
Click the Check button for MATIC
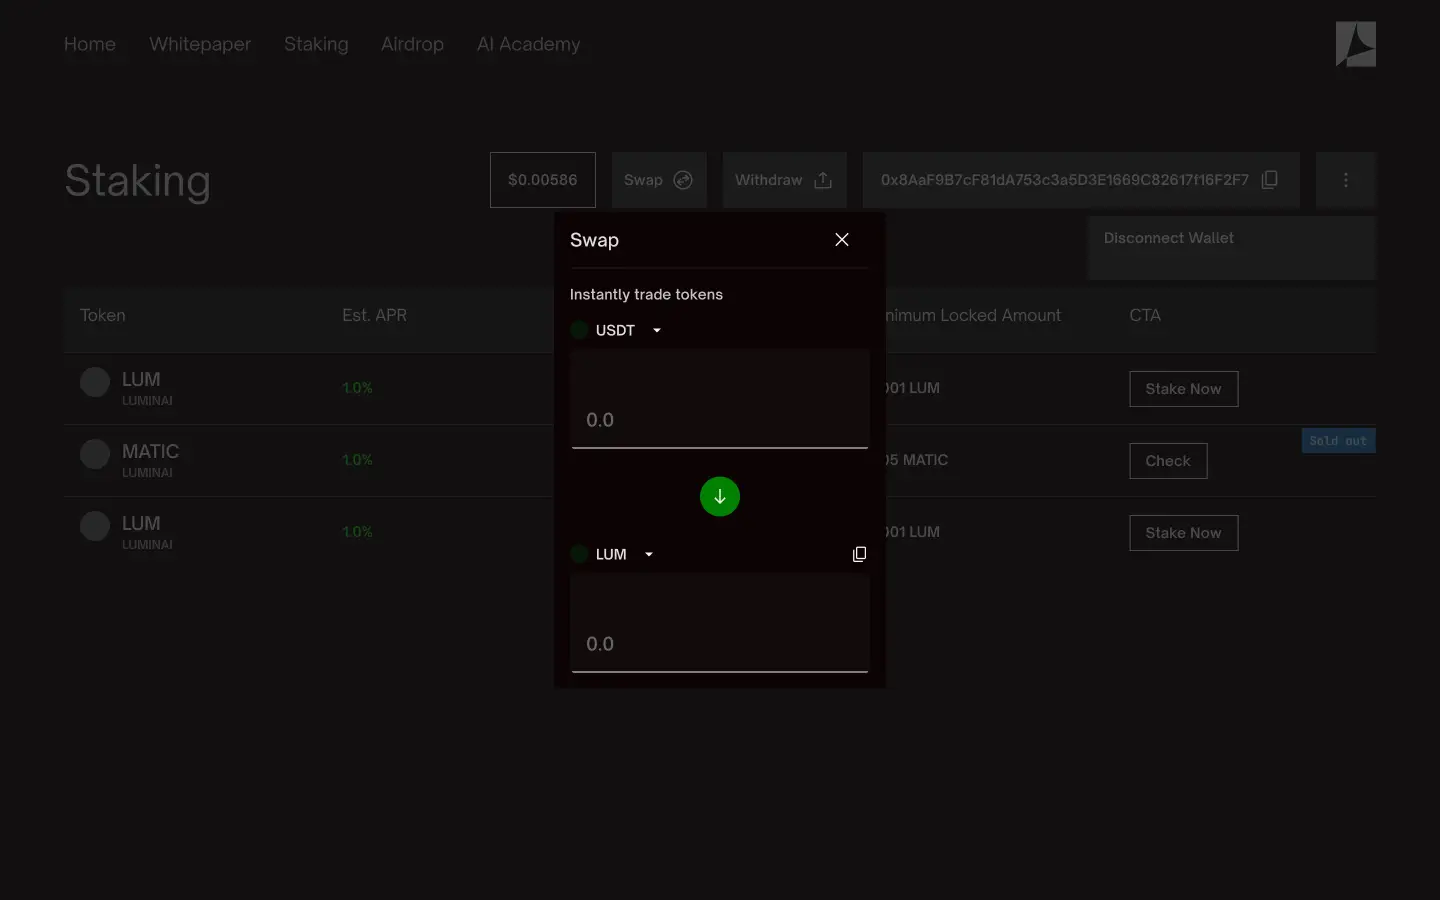click(1168, 461)
